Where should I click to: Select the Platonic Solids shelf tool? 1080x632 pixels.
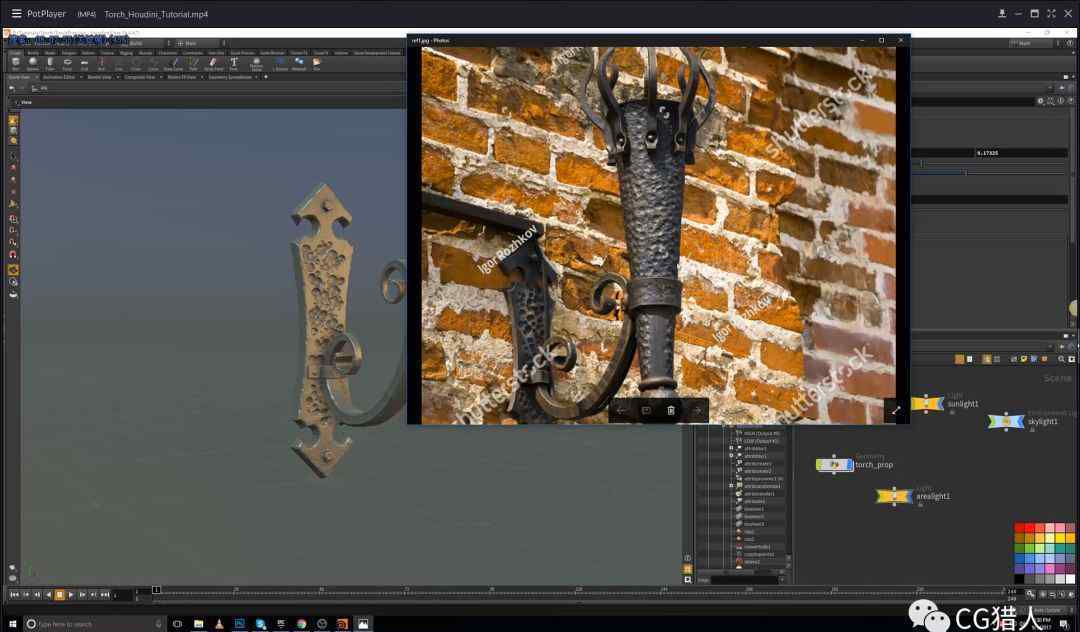click(256, 64)
